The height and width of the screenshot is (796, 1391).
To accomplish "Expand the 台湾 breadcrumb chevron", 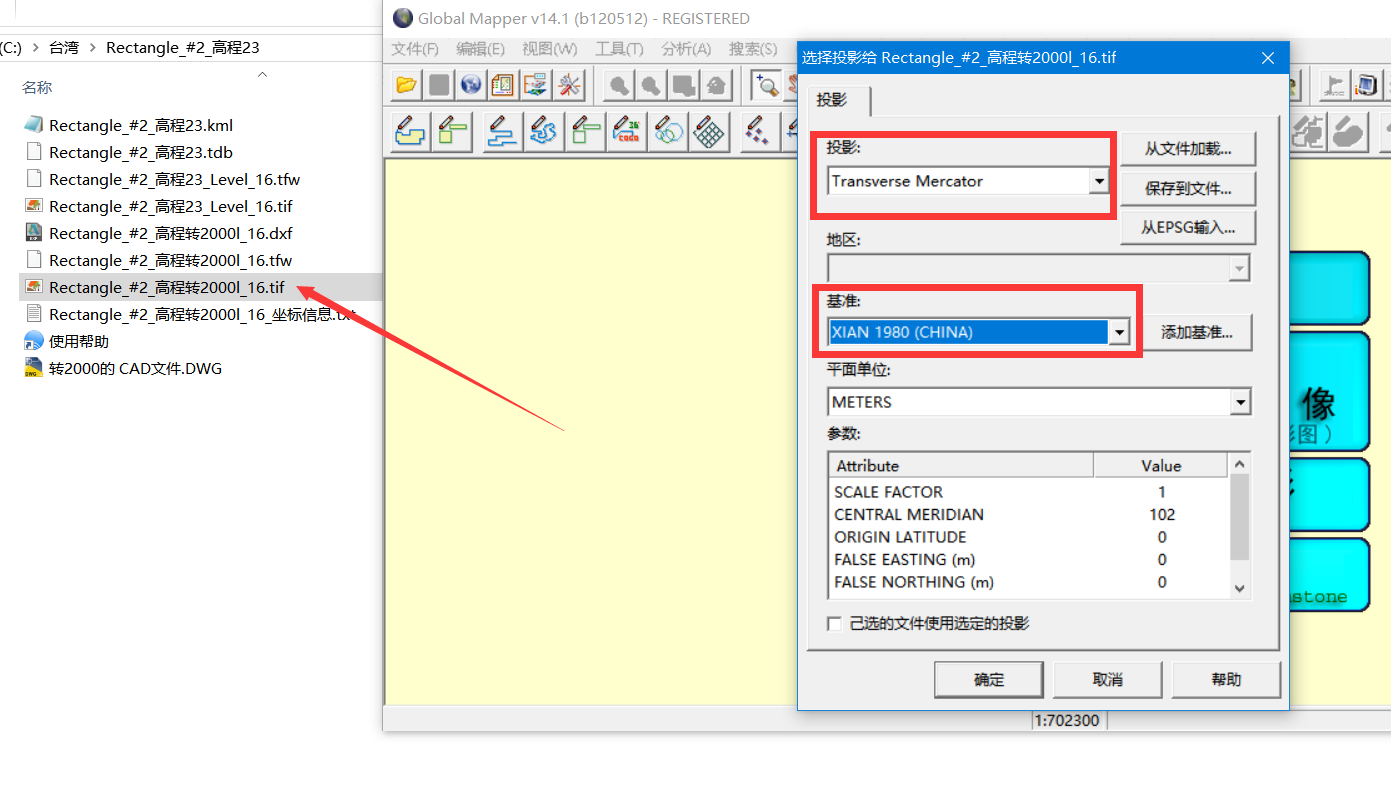I will (x=92, y=47).
